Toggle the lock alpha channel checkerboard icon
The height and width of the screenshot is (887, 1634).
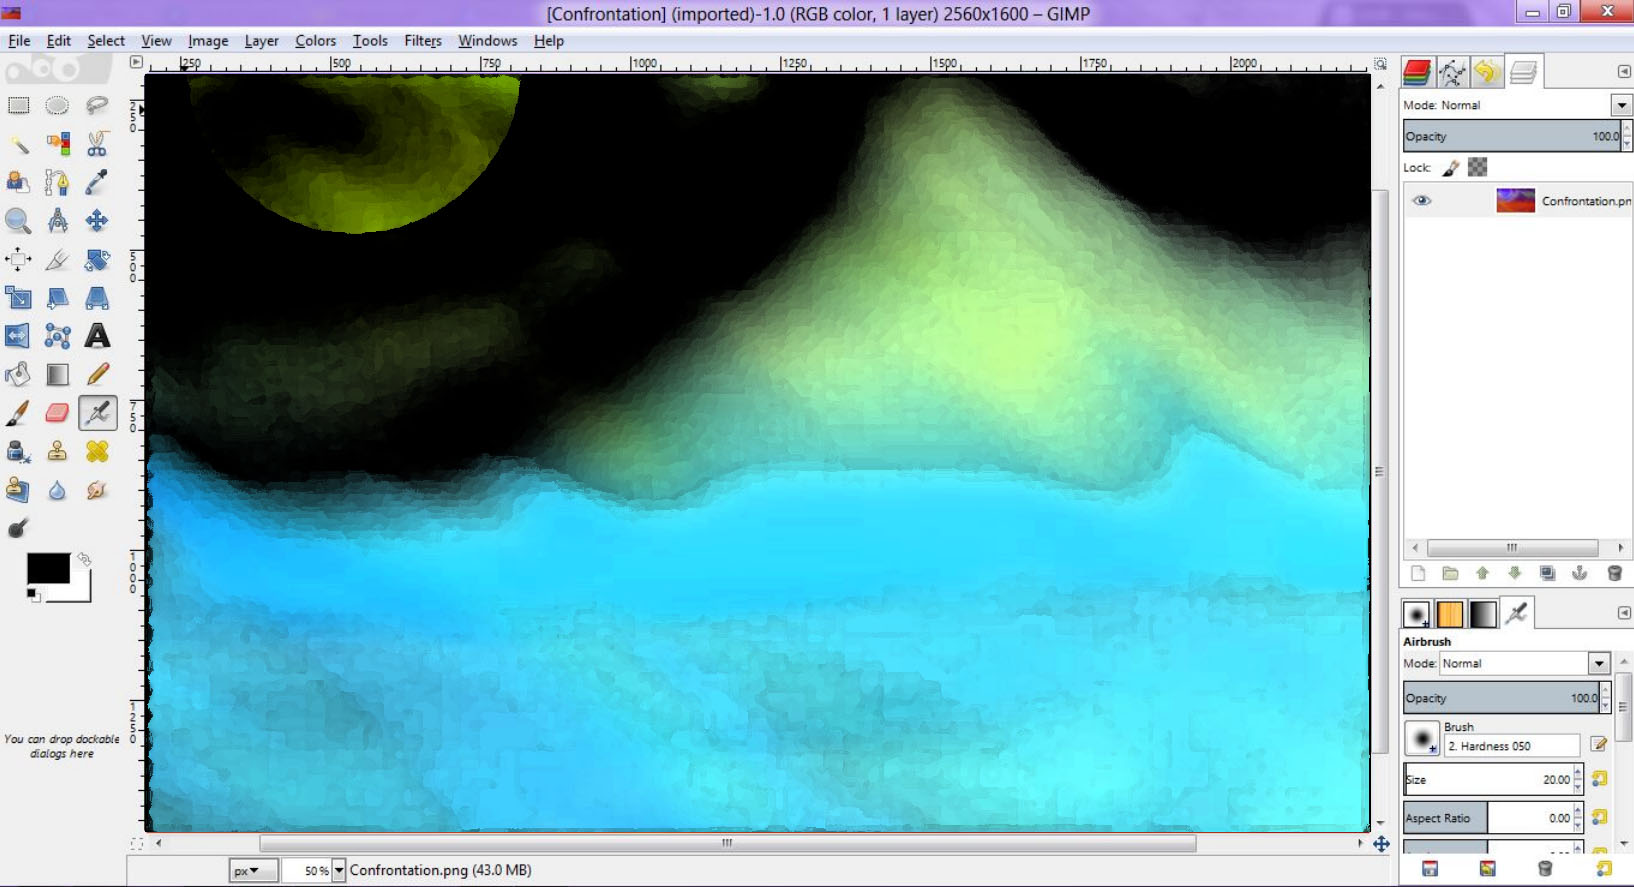click(1477, 168)
